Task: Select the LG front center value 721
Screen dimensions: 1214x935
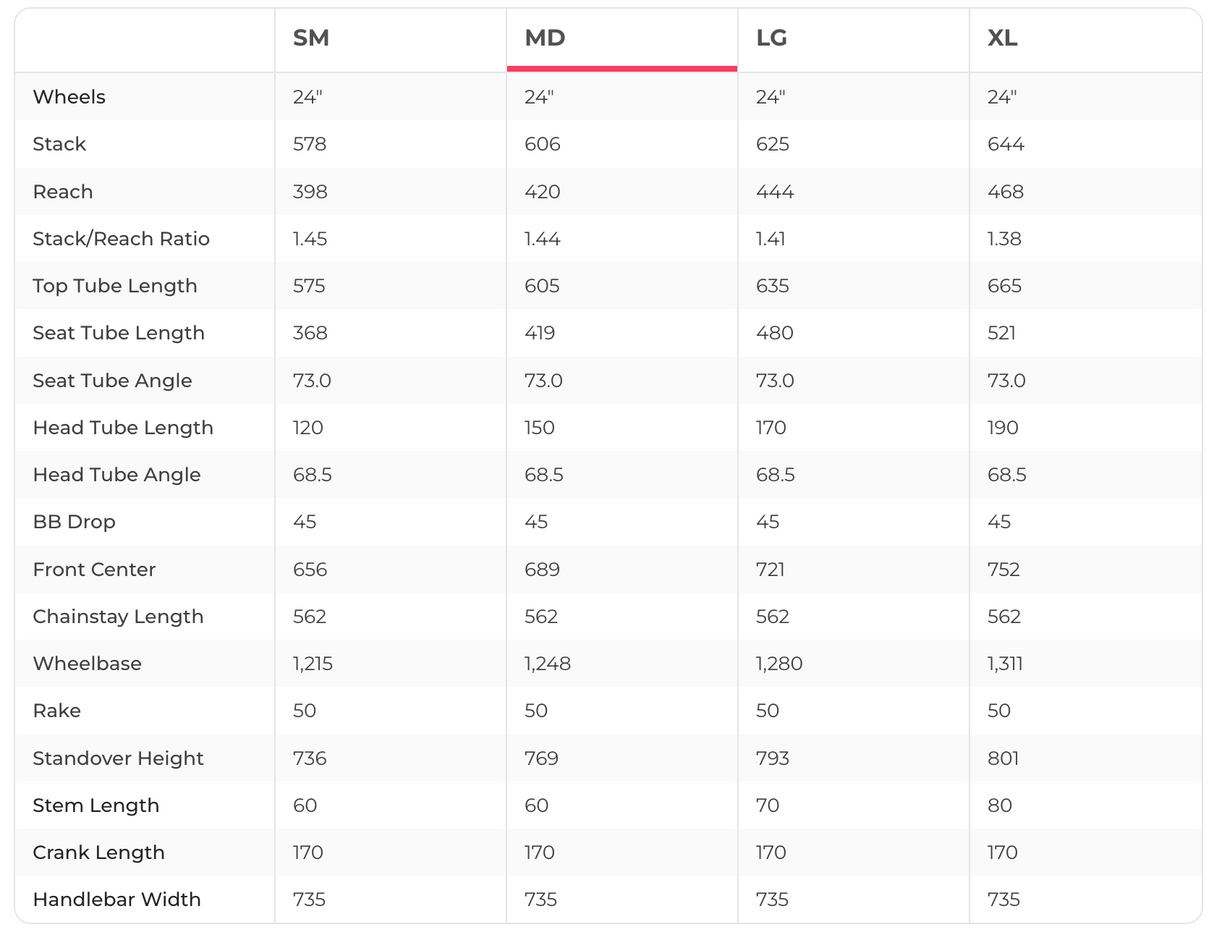Action: (770, 570)
